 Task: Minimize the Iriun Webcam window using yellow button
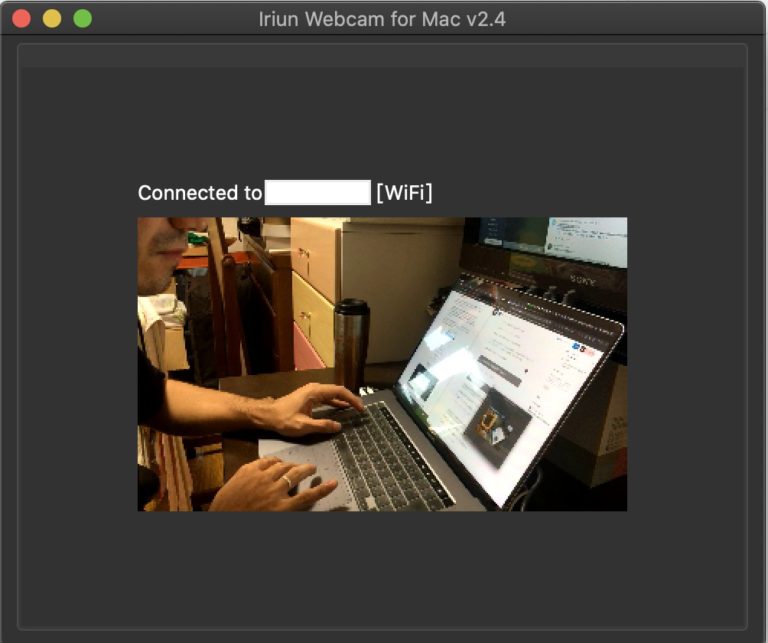52,19
